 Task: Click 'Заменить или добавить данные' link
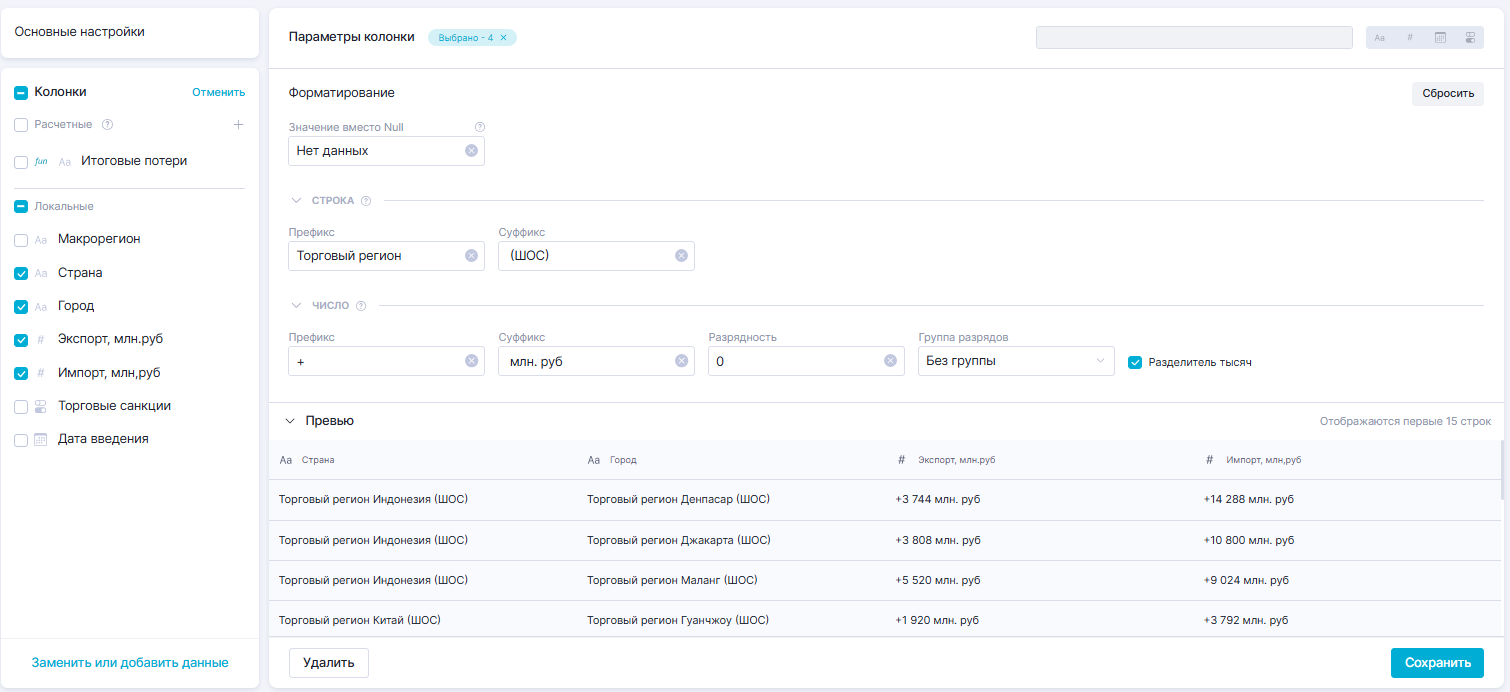coord(130,663)
